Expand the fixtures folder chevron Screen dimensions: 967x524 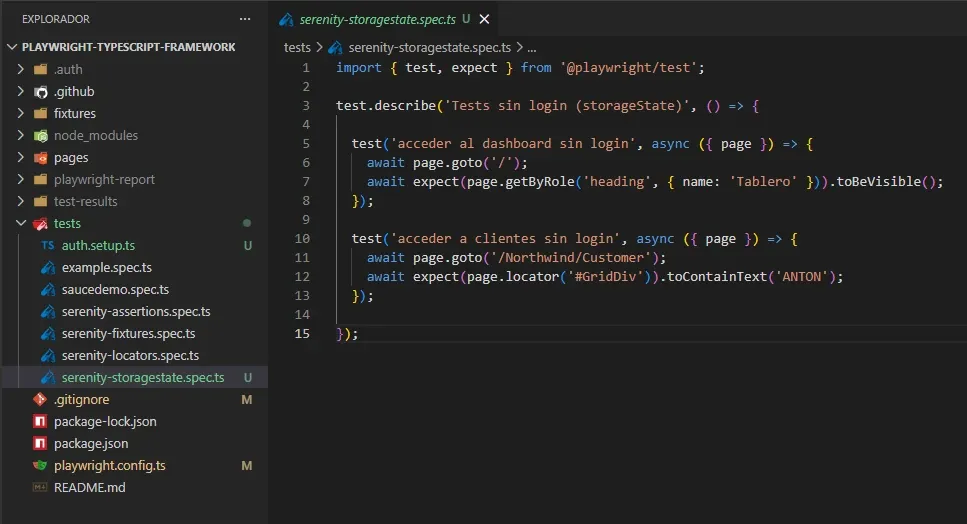point(20,113)
